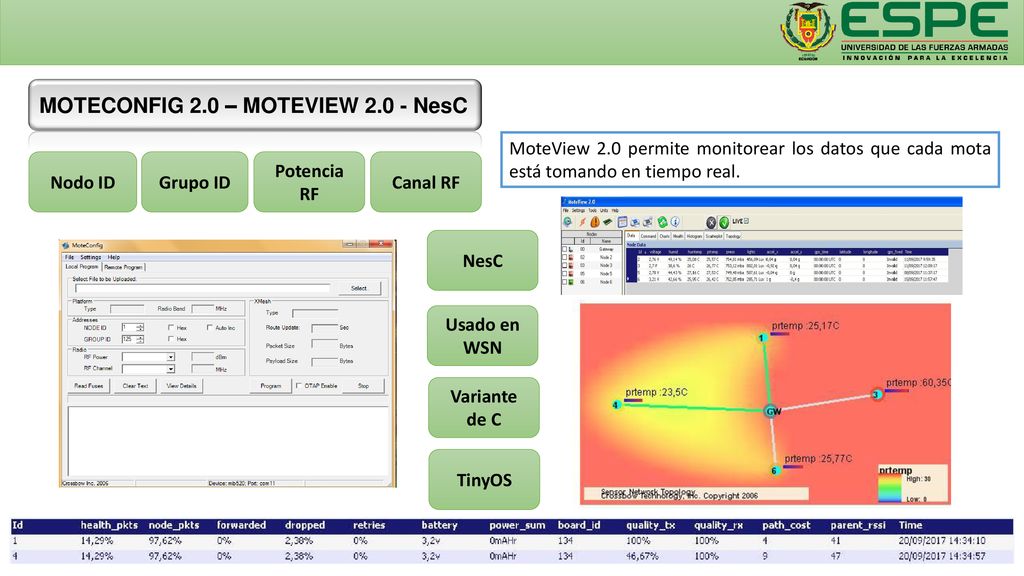Select node 3 on the topology map
The height and width of the screenshot is (576, 1024).
click(876, 394)
